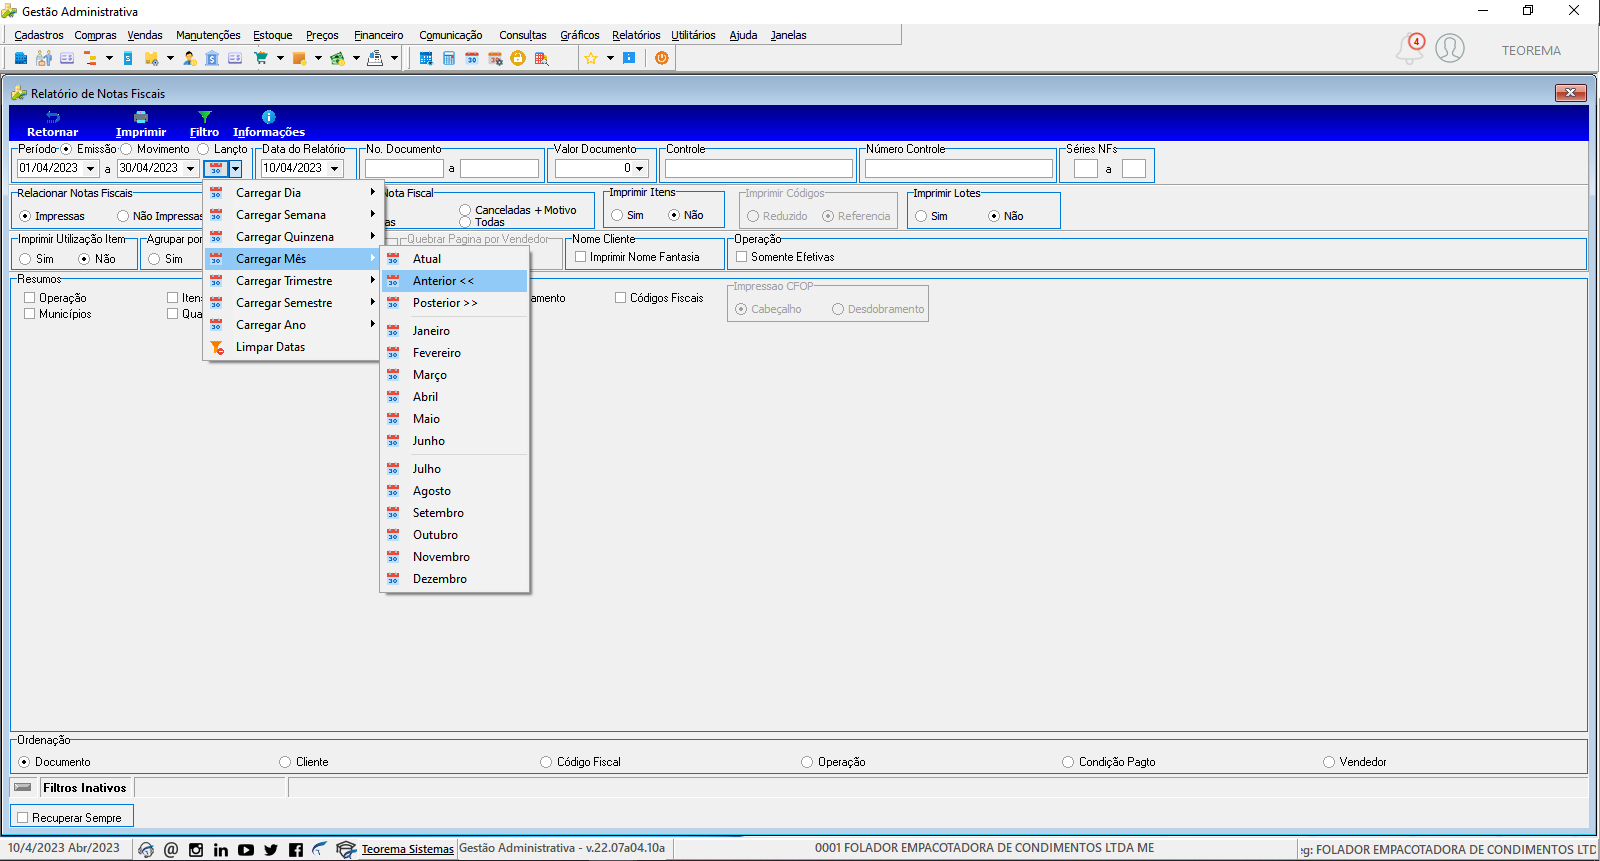The width and height of the screenshot is (1600, 861).
Task: Select Sim under Imprimir Lotes
Action: [x=921, y=216]
